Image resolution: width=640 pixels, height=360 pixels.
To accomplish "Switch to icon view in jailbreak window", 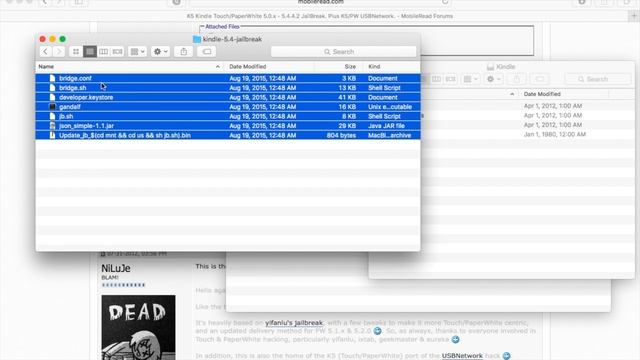I will coord(76,52).
